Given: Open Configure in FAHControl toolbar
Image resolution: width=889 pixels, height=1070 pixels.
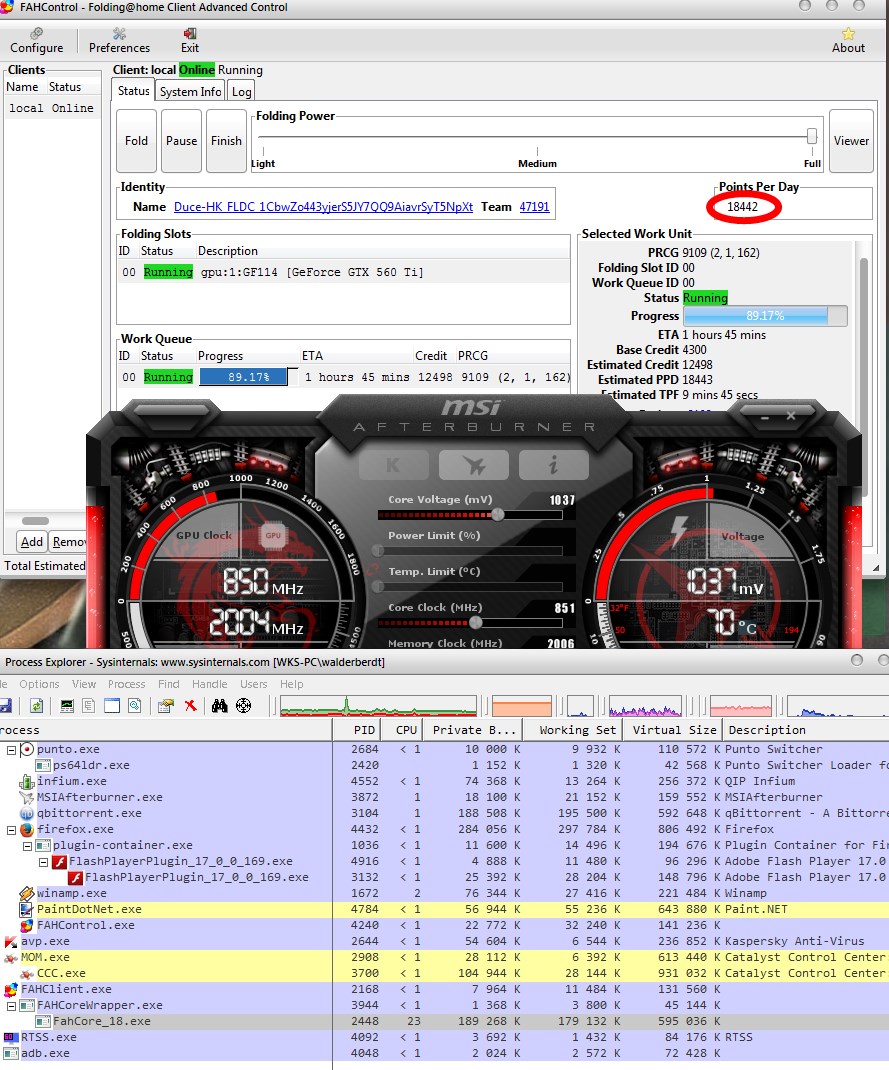Looking at the screenshot, I should pos(36,41).
